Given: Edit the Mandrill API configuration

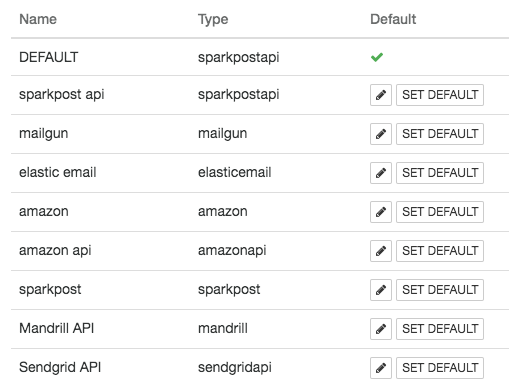Looking at the screenshot, I should click(381, 329).
